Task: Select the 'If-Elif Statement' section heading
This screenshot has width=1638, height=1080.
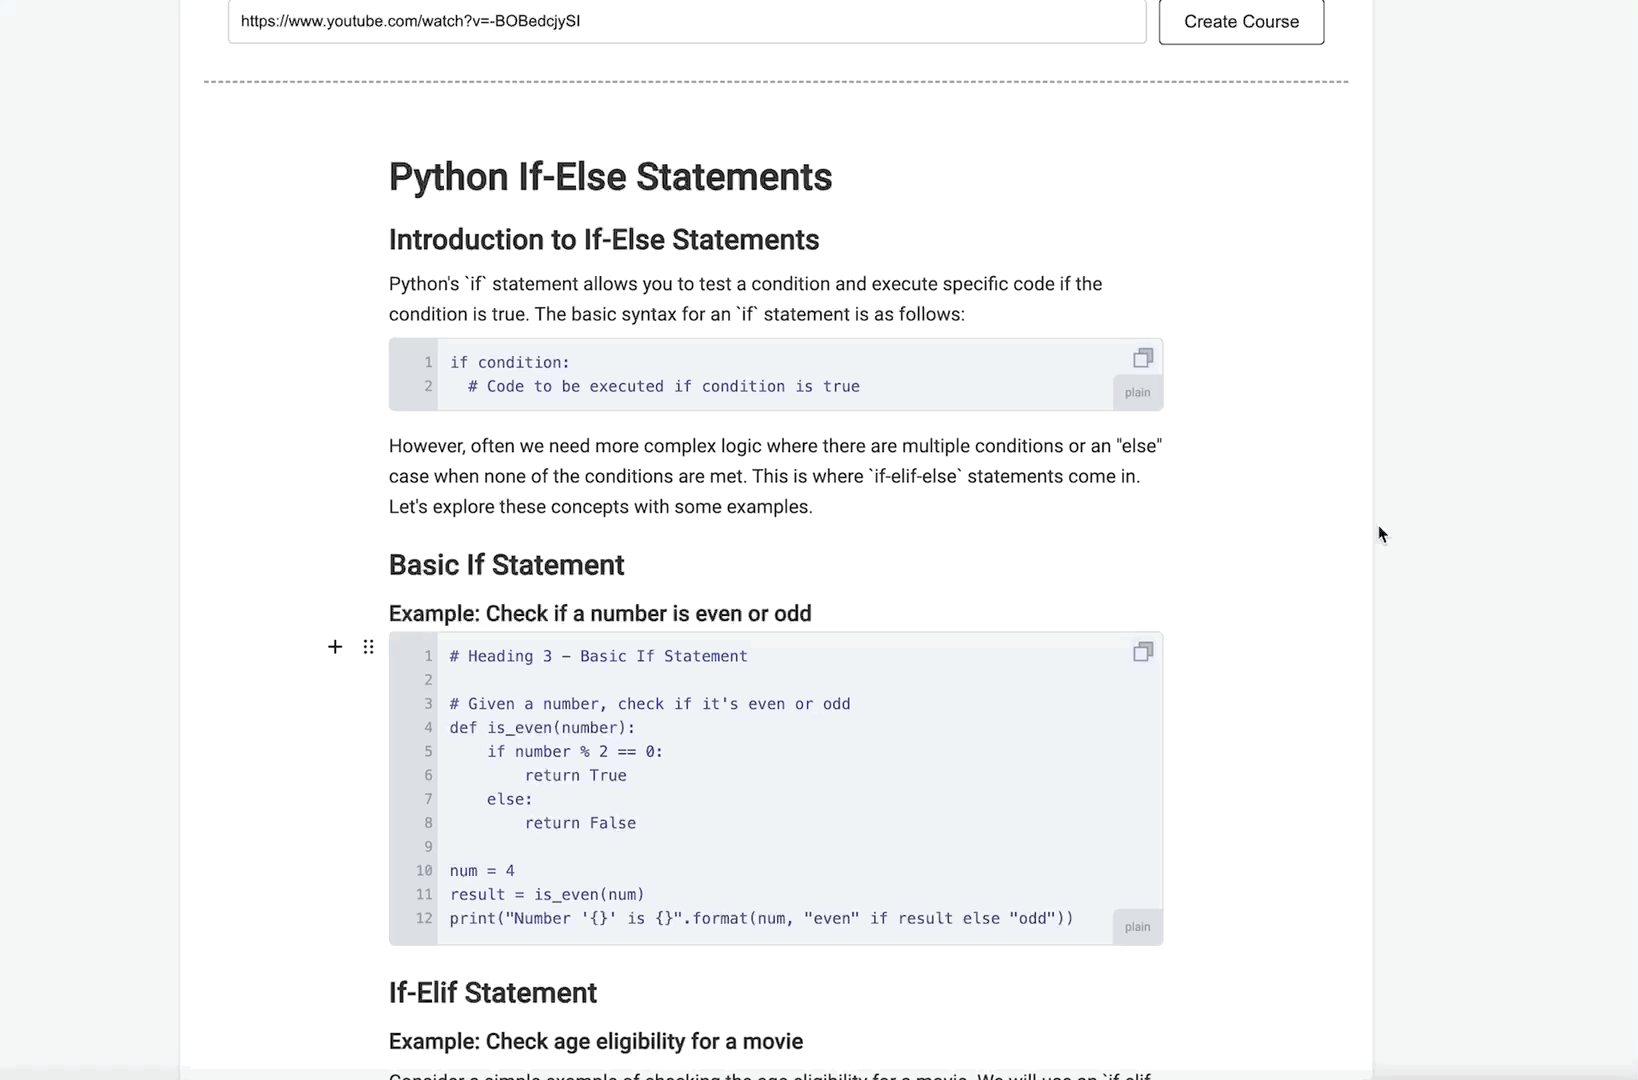Action: (x=492, y=992)
